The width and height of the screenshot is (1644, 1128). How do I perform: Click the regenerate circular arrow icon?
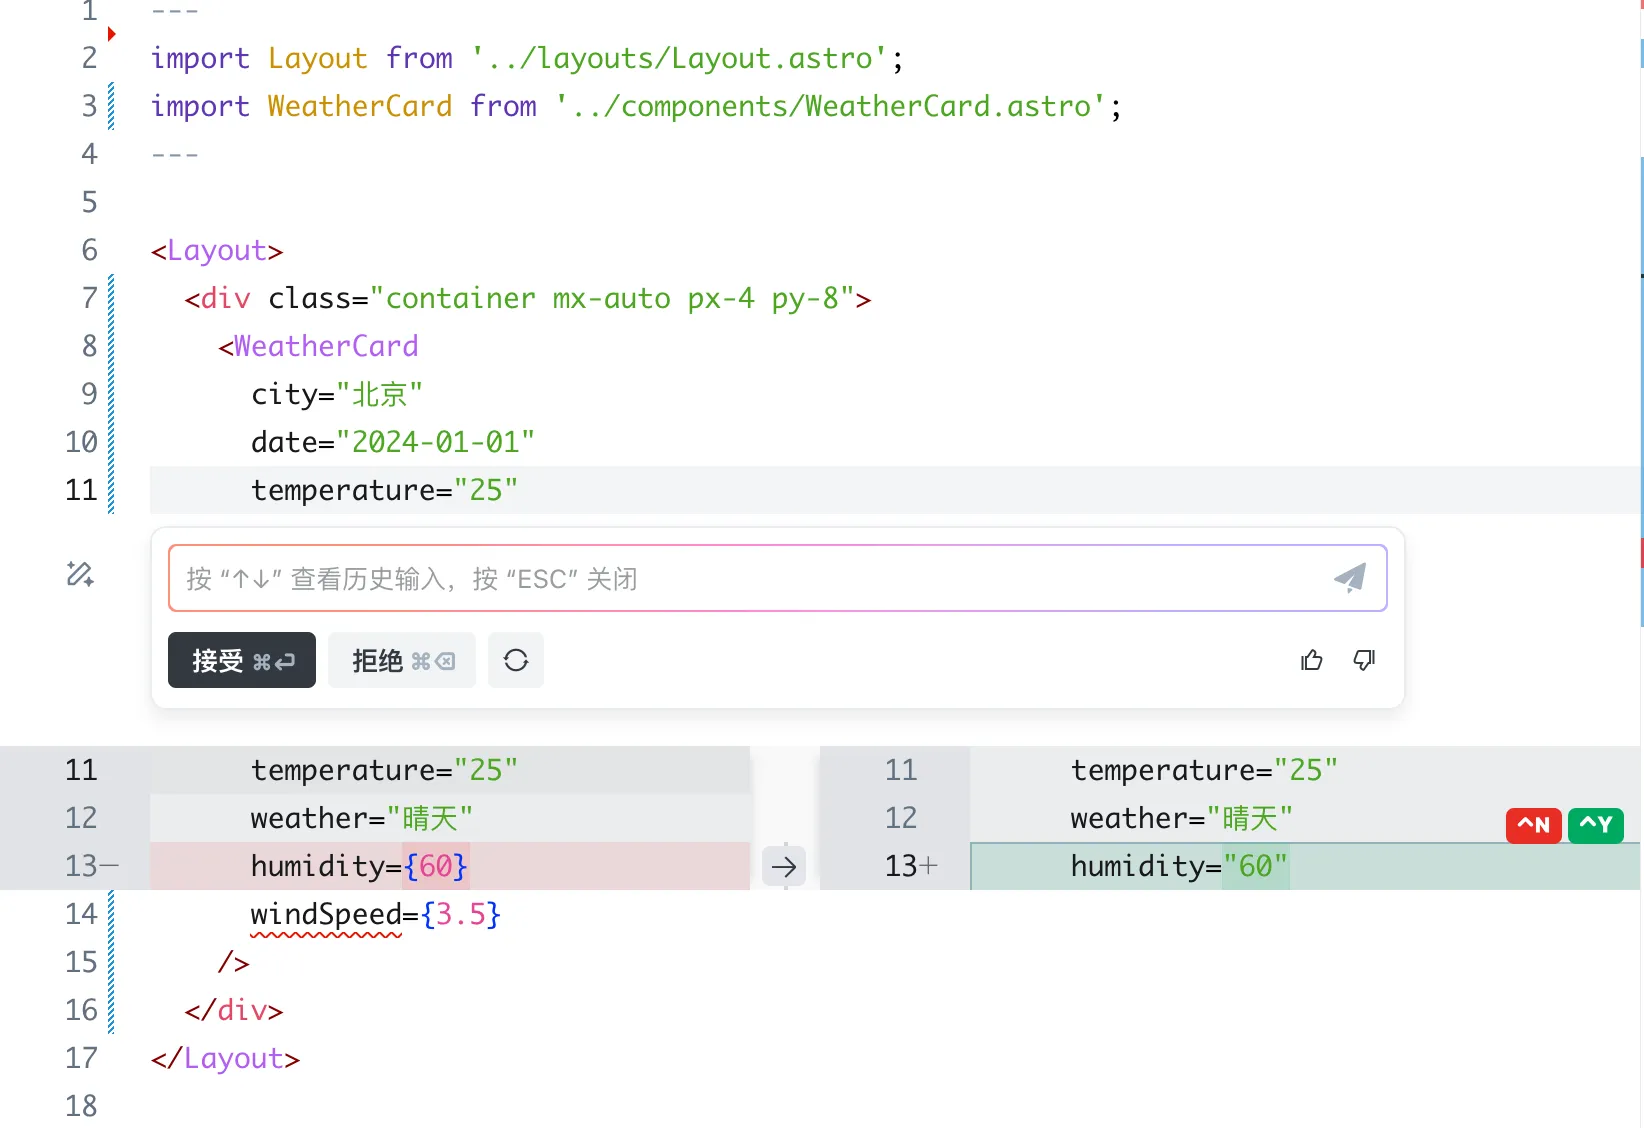[x=516, y=660]
